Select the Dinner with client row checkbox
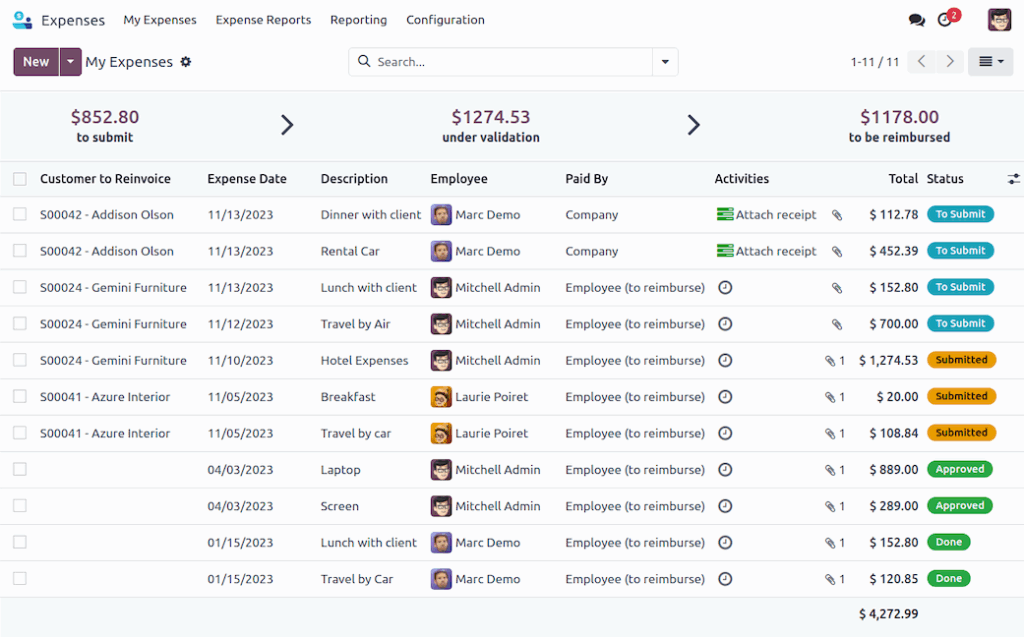 20,214
